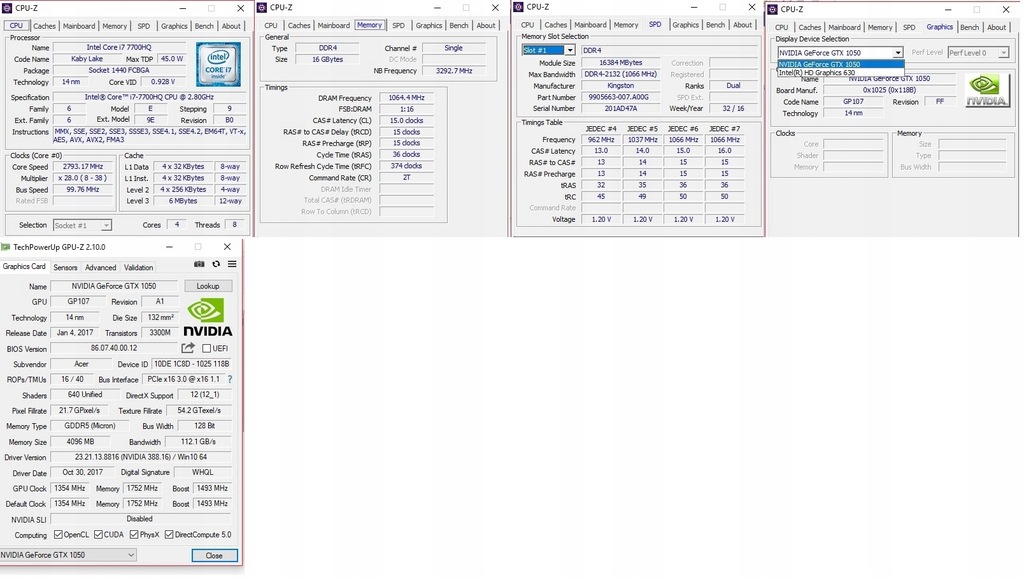Click the GPU-Z screenshot camera icon
1024x580 pixels.
click(199, 264)
